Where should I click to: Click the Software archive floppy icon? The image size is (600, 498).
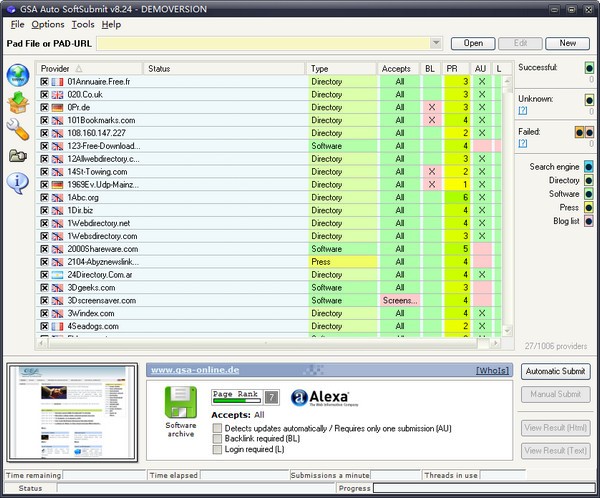(x=181, y=402)
